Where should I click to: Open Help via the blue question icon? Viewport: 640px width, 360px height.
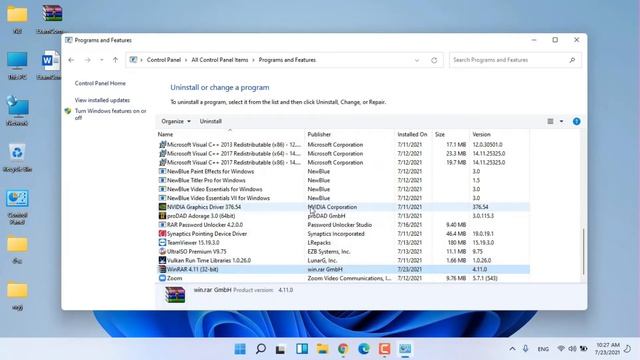pyautogui.click(x=576, y=121)
